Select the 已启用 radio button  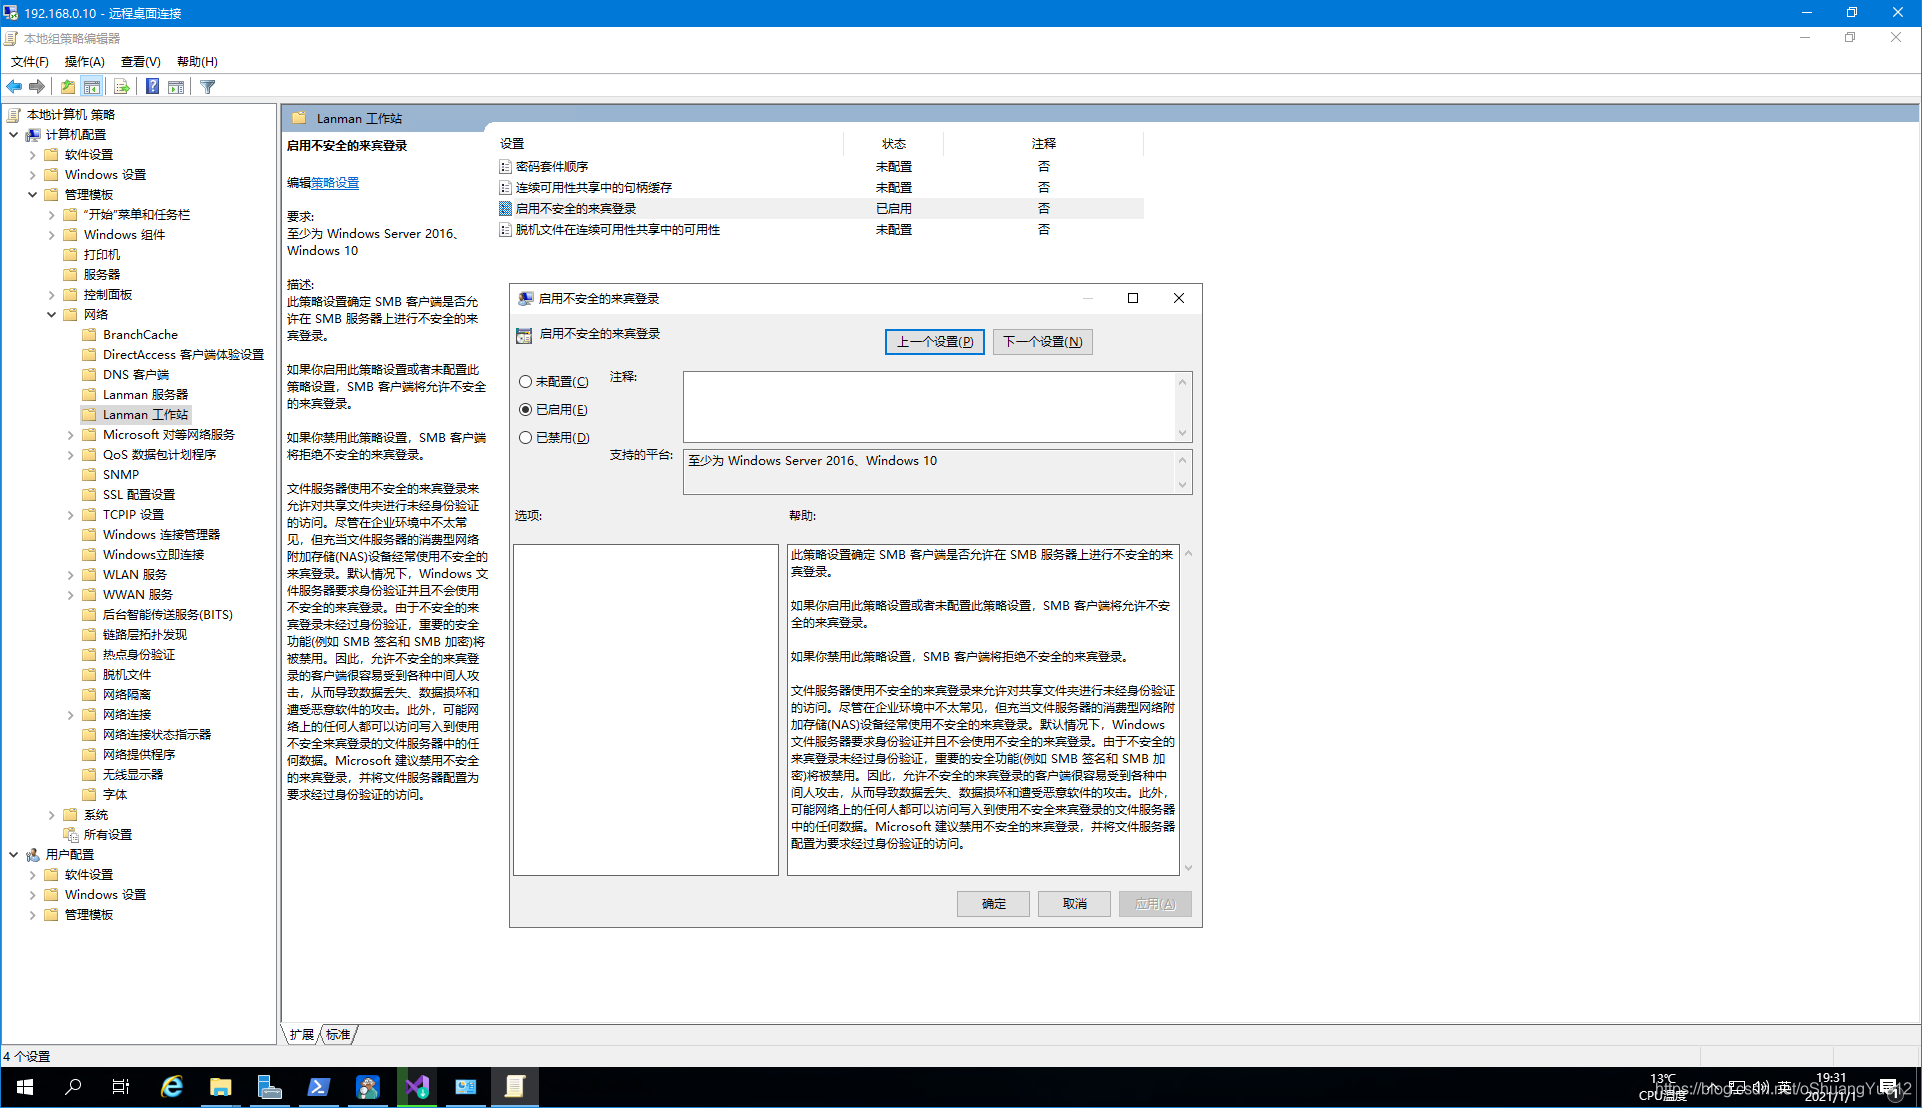point(525,410)
